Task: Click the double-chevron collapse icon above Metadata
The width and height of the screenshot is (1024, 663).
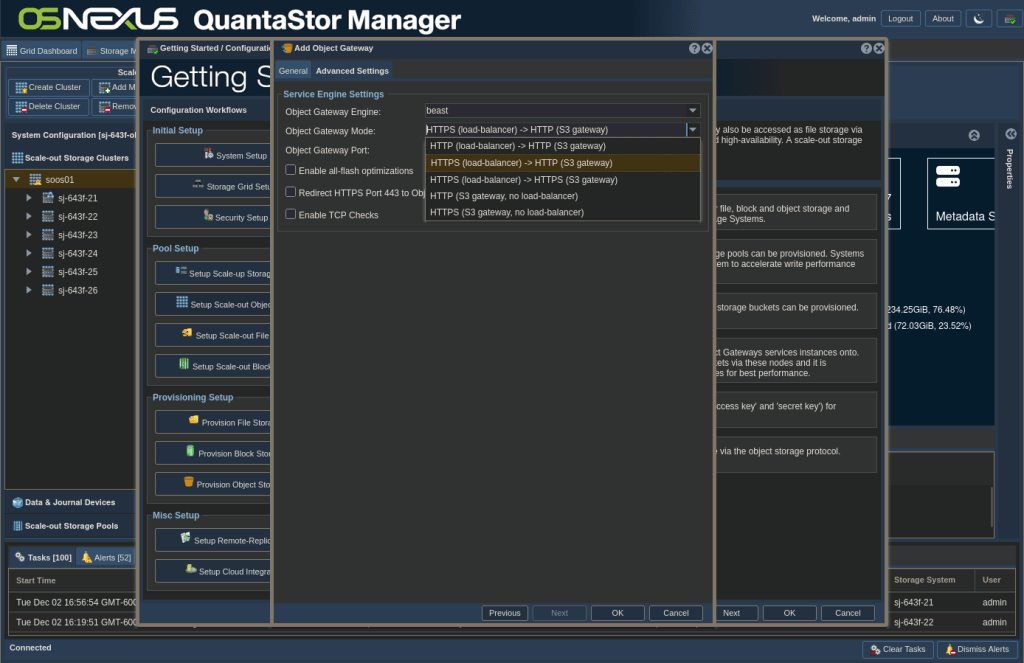Action: point(974,135)
